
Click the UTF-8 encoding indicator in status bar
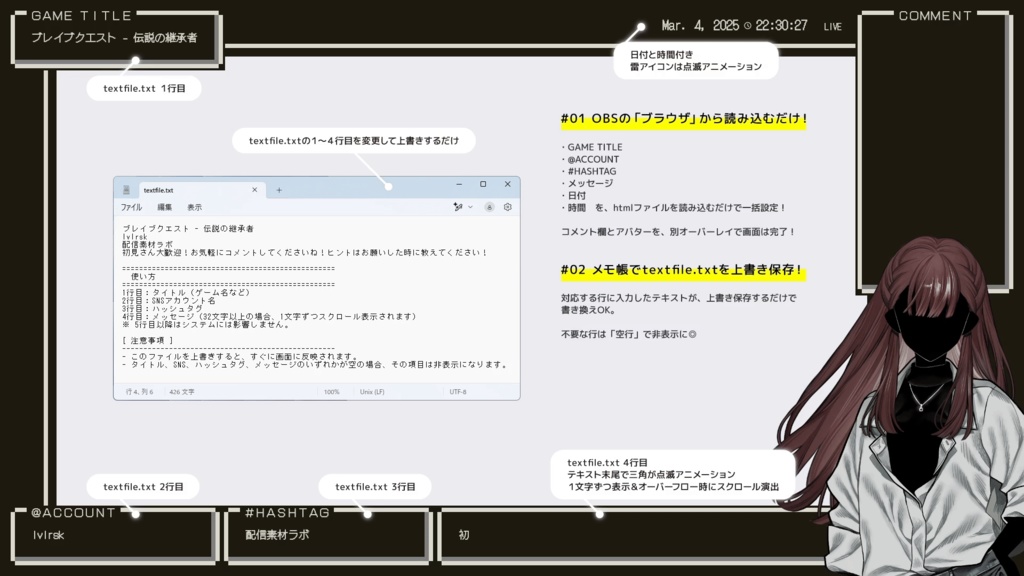456,391
